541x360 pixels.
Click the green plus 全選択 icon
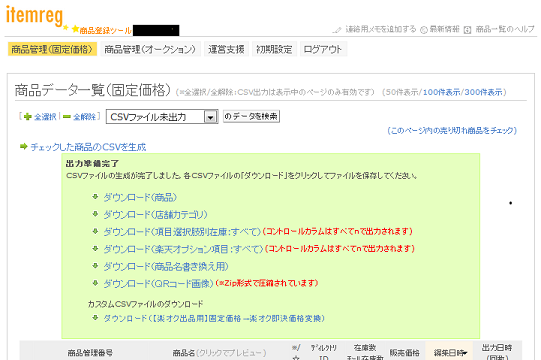28,117
